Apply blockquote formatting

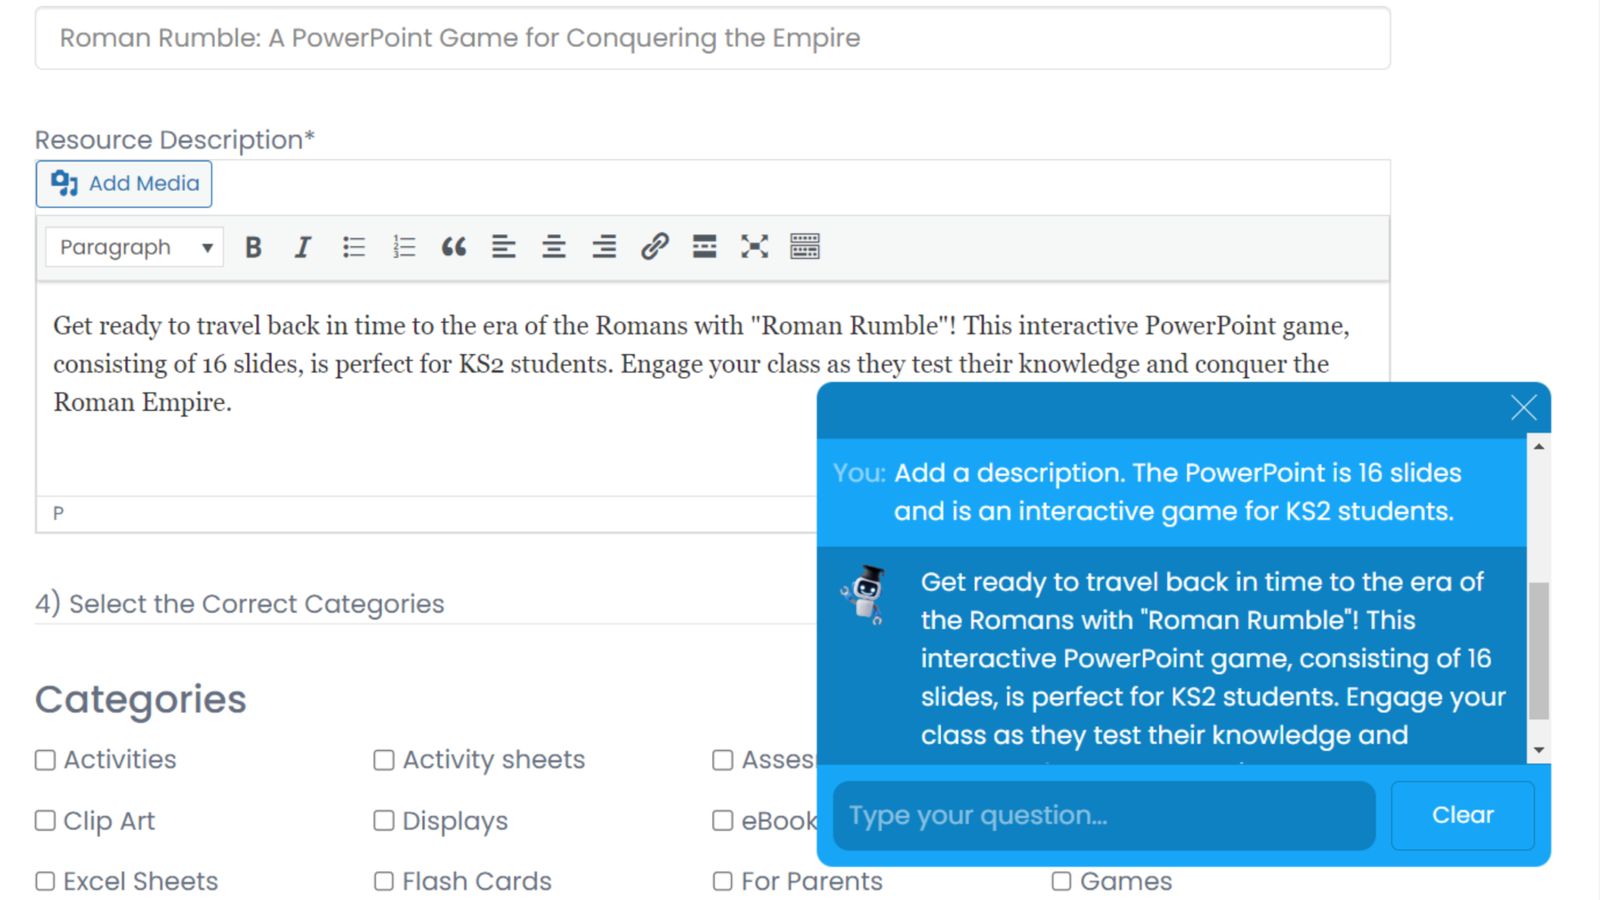453,247
